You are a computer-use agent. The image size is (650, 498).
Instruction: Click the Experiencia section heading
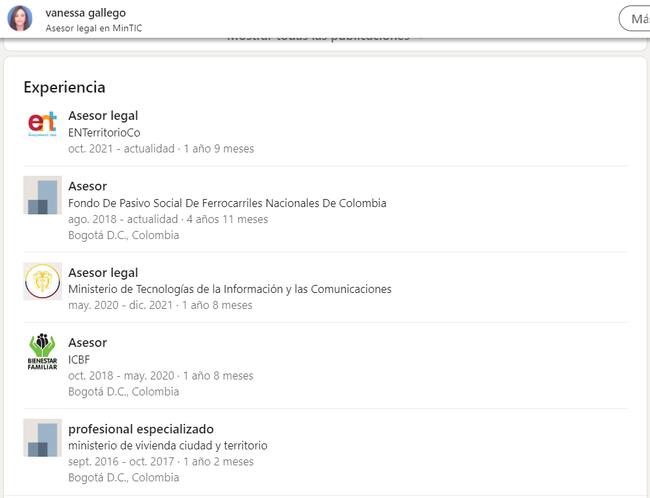64,87
